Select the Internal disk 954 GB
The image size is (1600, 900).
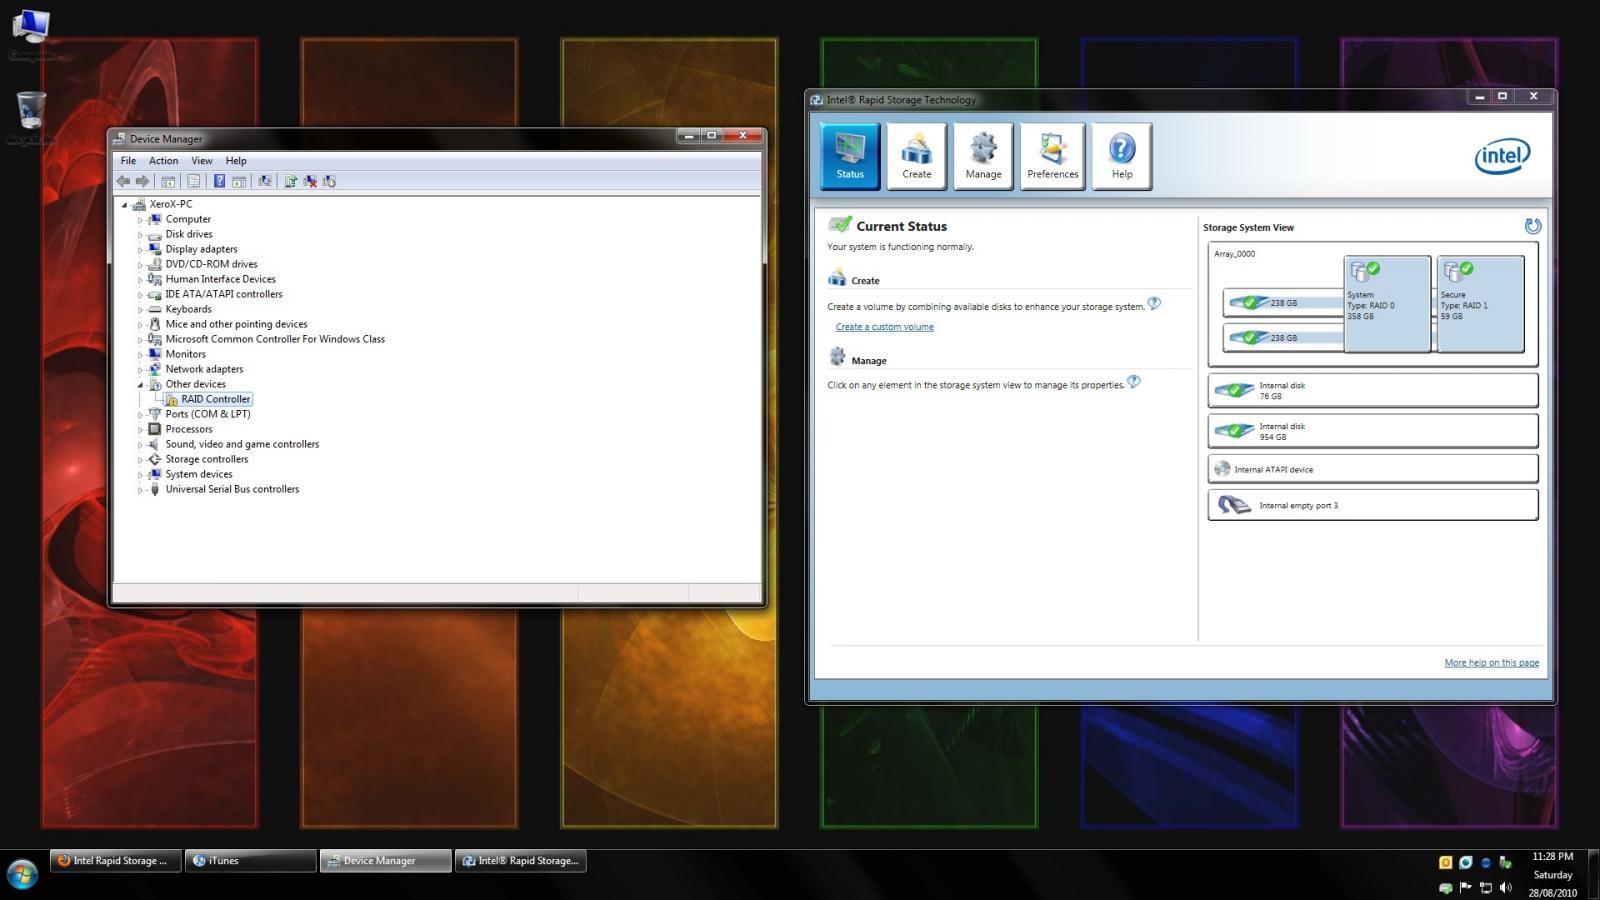tap(1372, 431)
